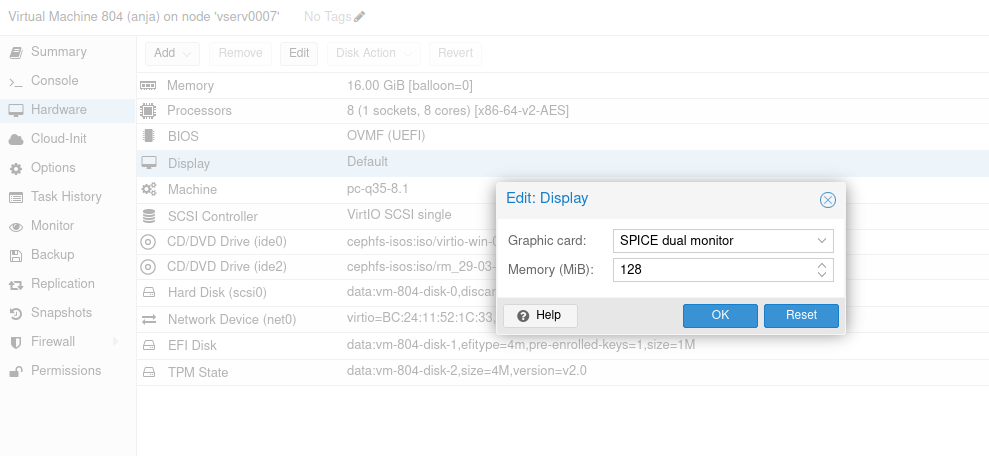Expand the Add hardware menu

coord(172,53)
